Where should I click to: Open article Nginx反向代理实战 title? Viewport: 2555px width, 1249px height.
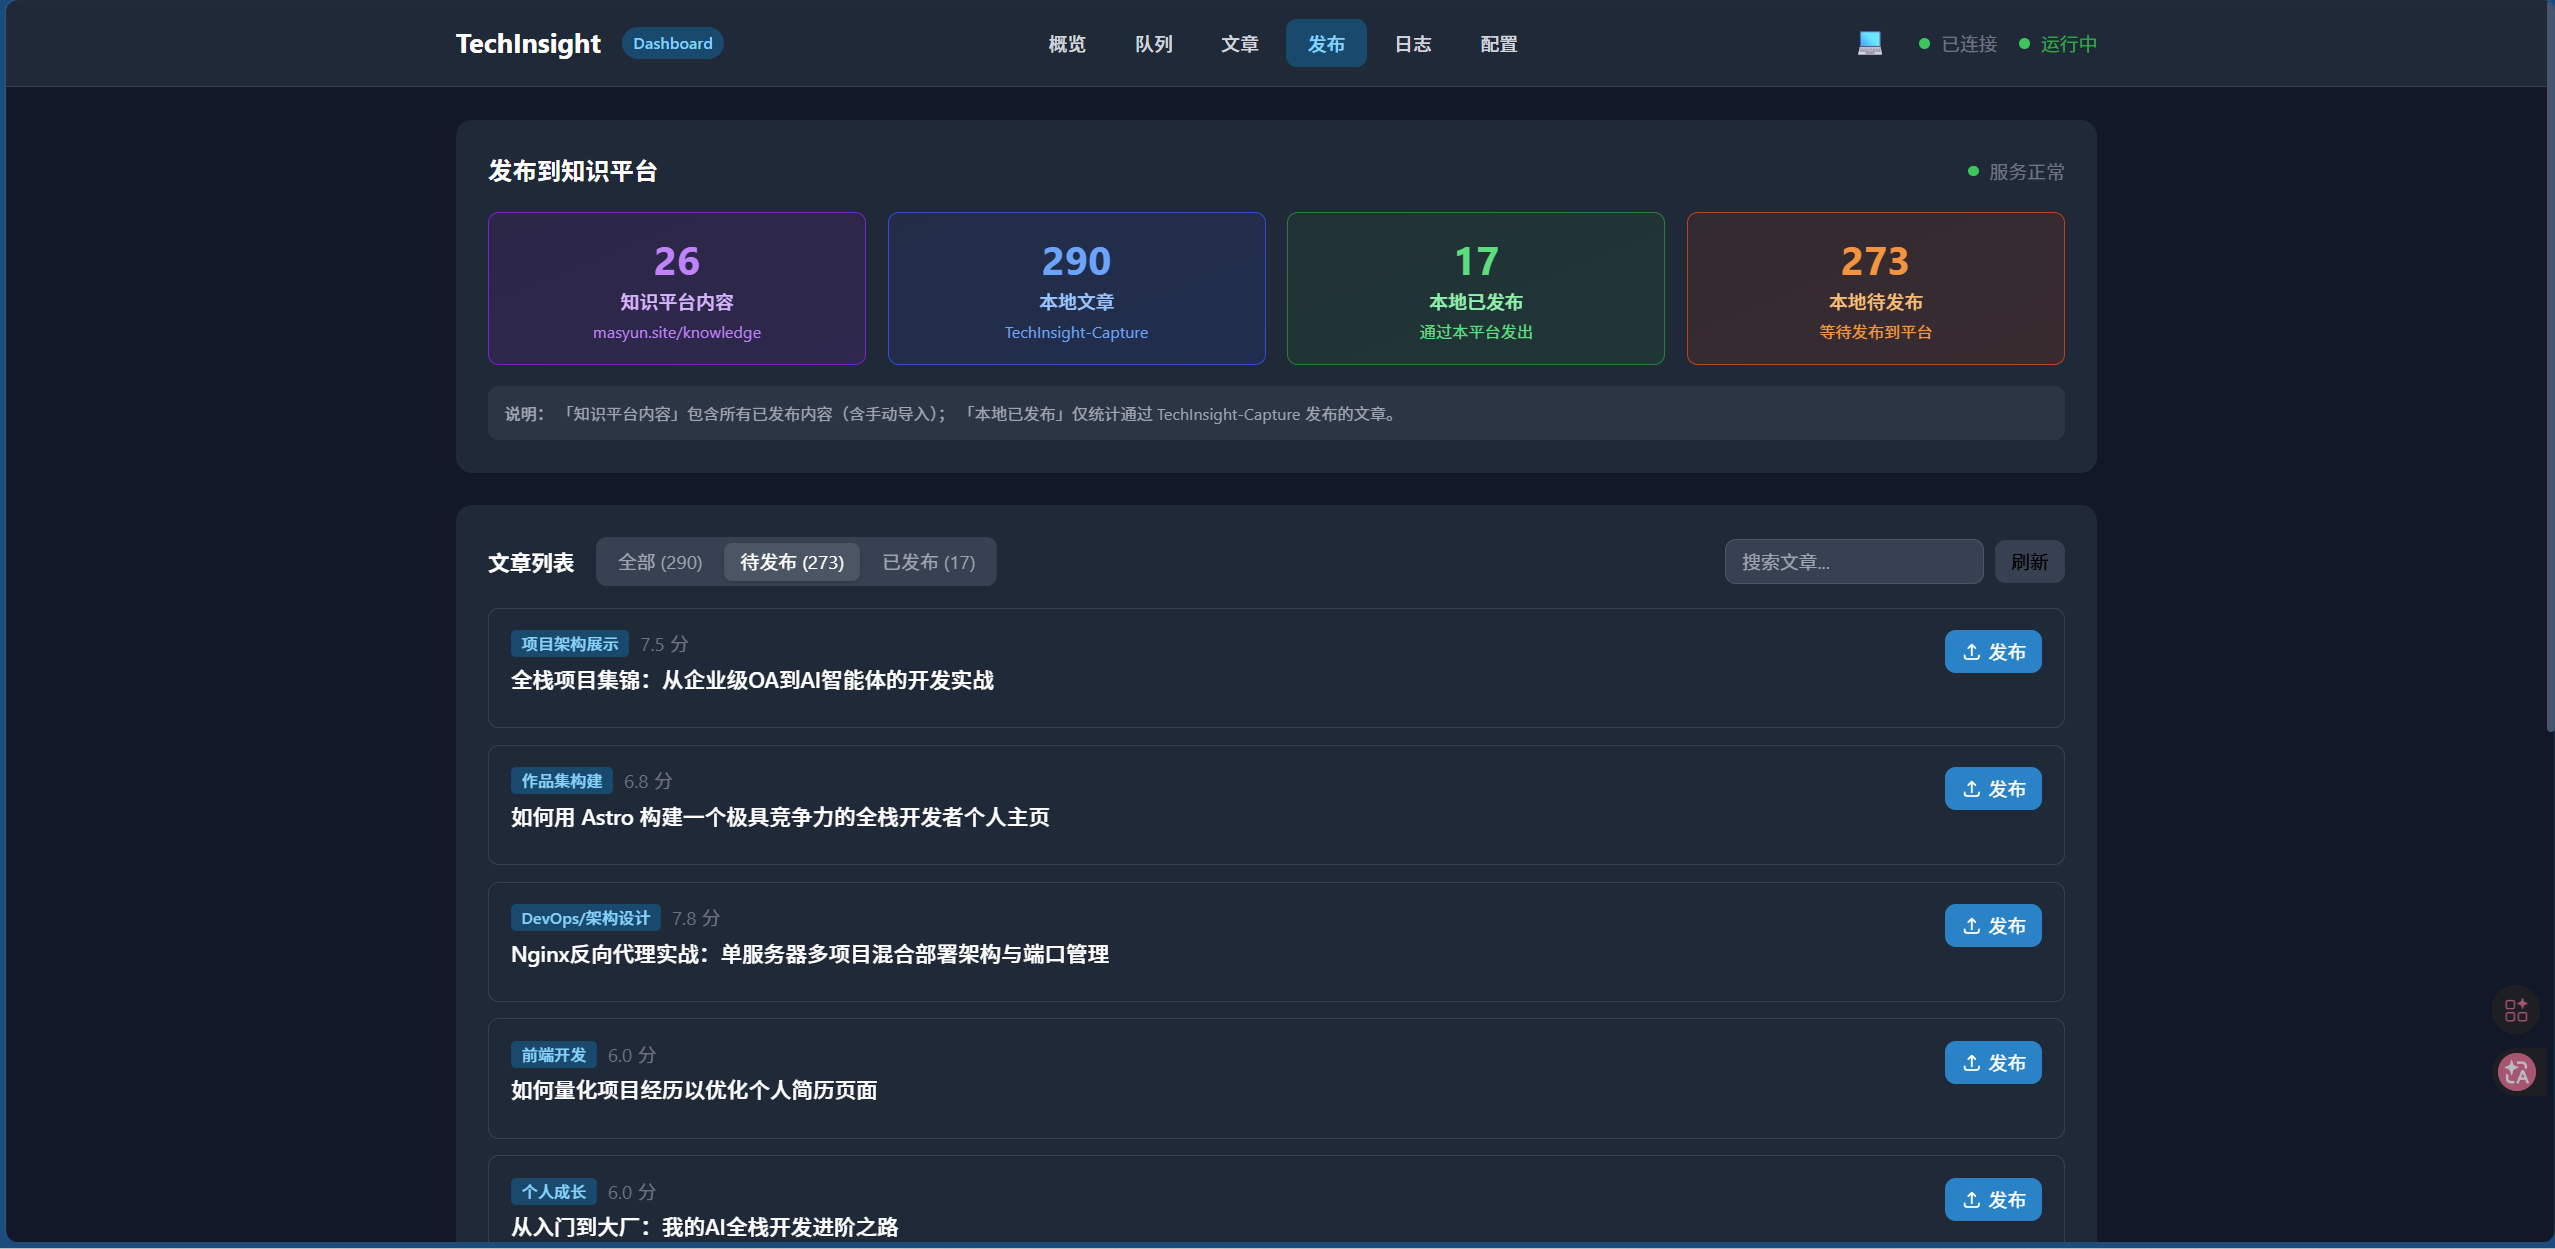tap(809, 954)
